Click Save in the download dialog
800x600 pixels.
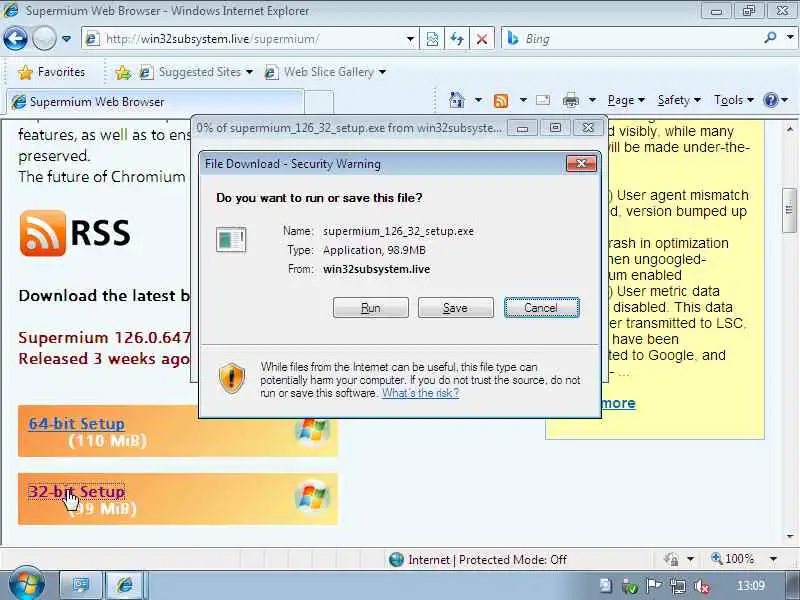[456, 308]
